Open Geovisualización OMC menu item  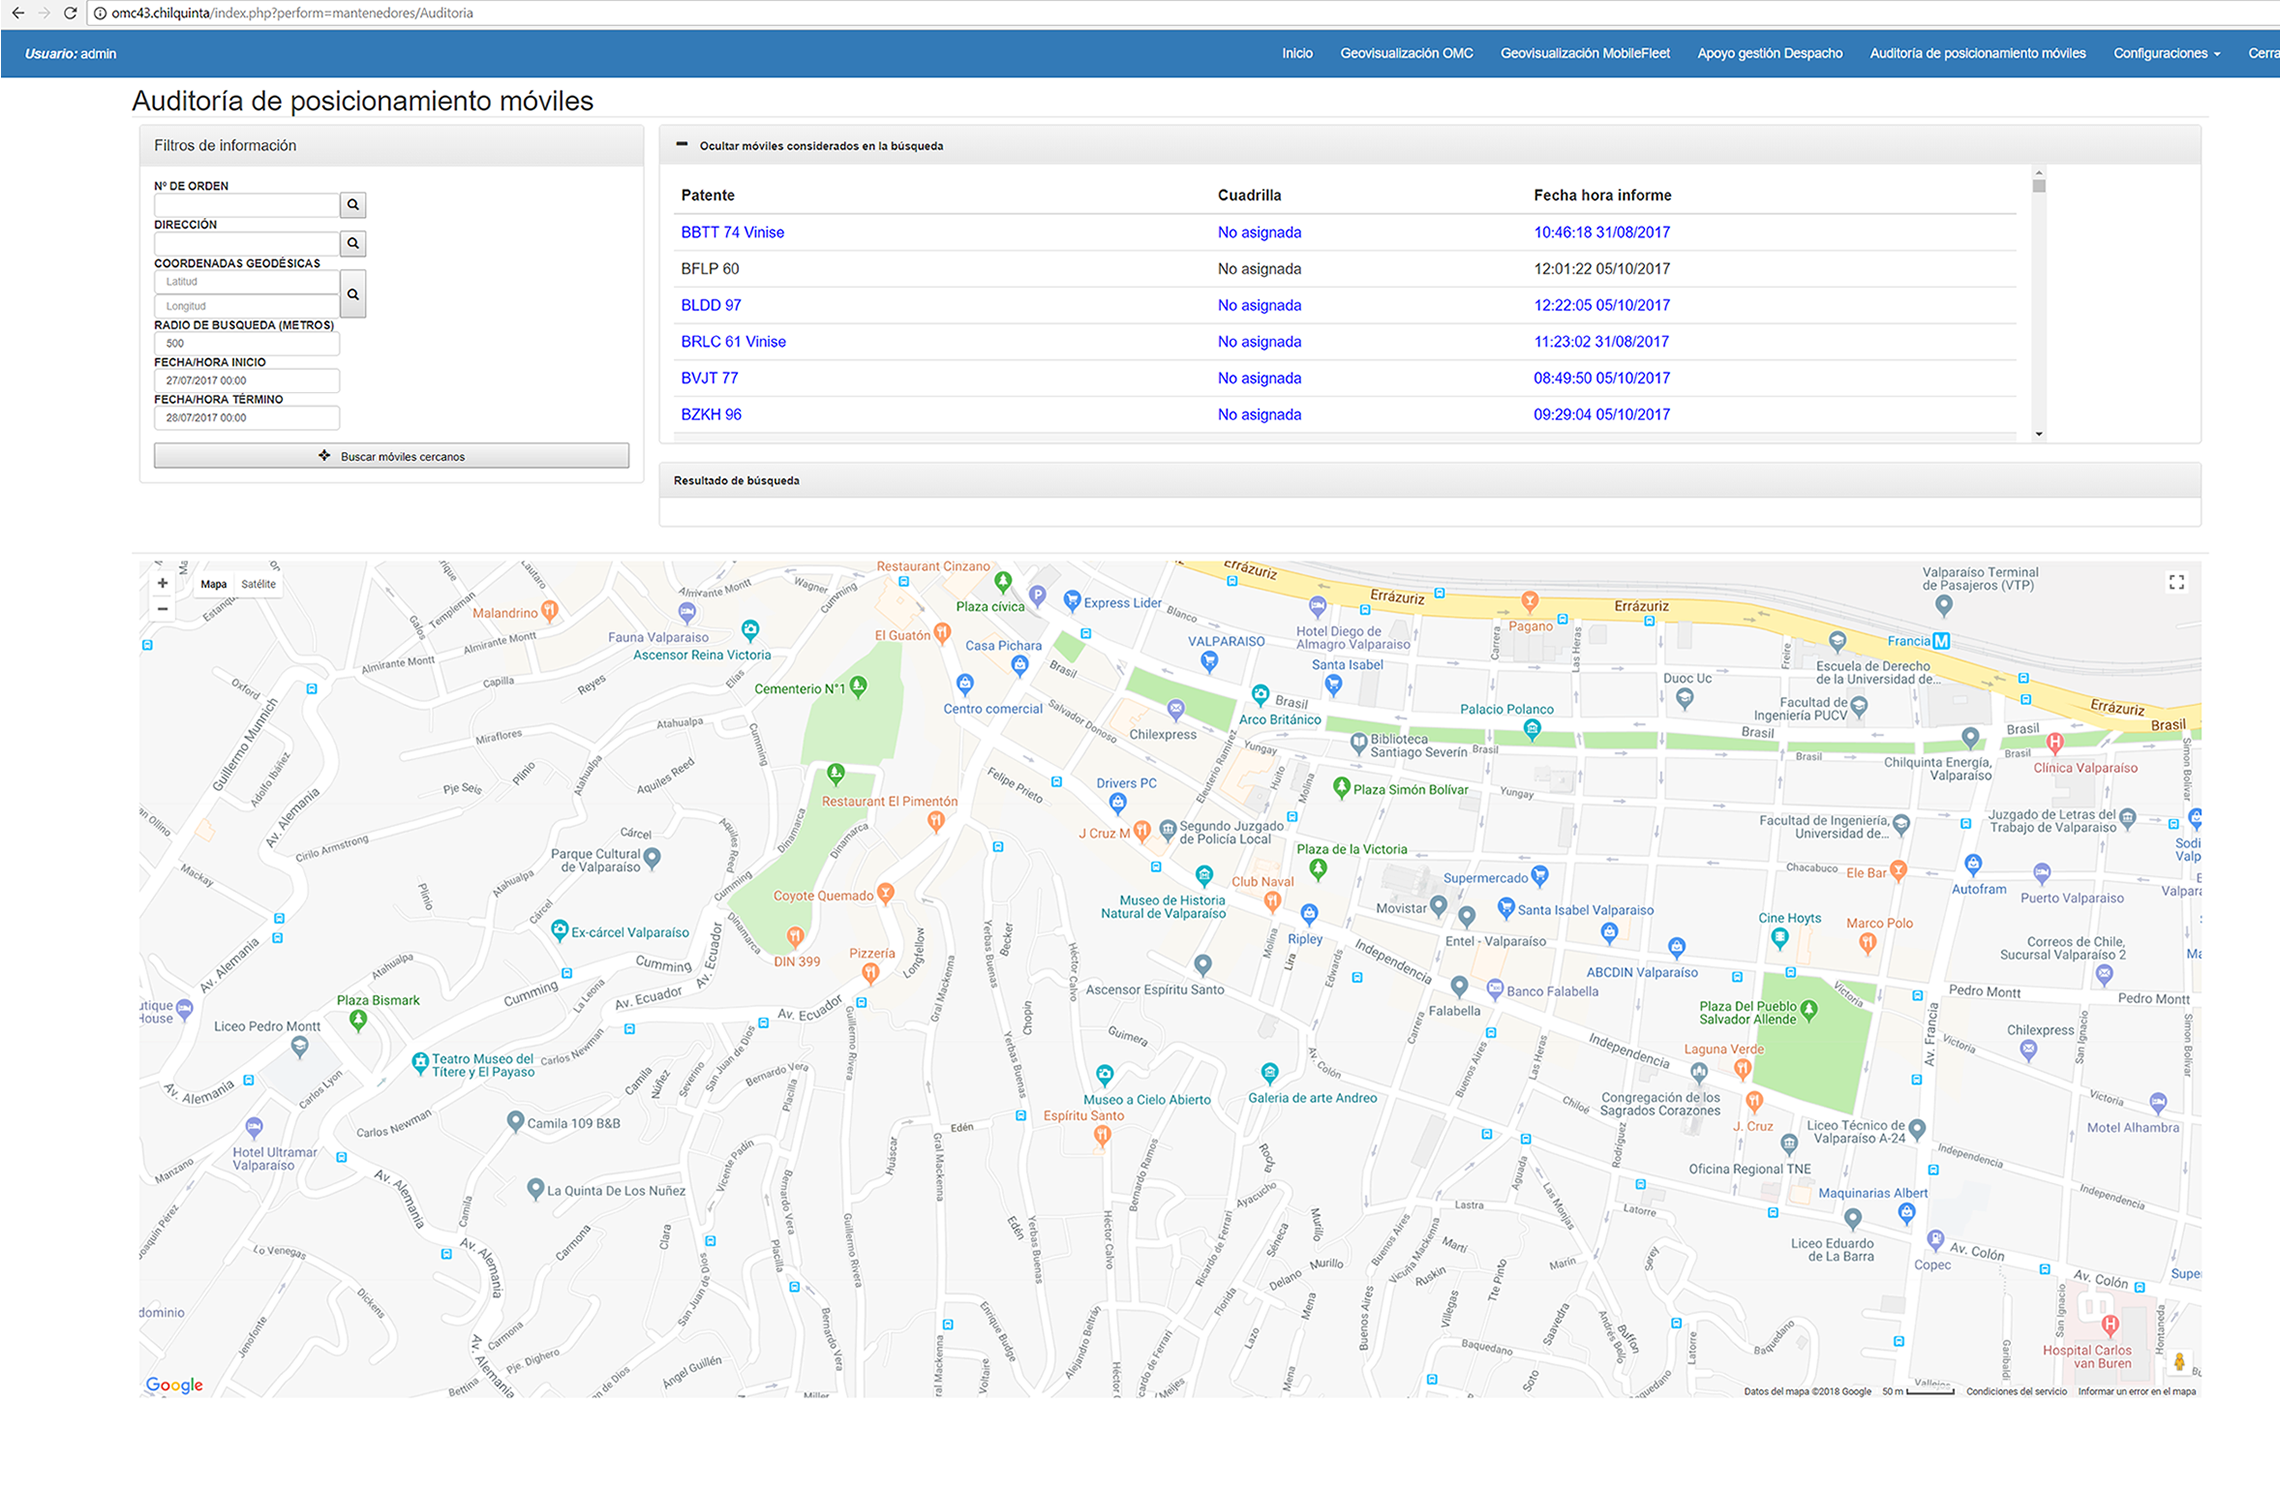coord(1406,53)
